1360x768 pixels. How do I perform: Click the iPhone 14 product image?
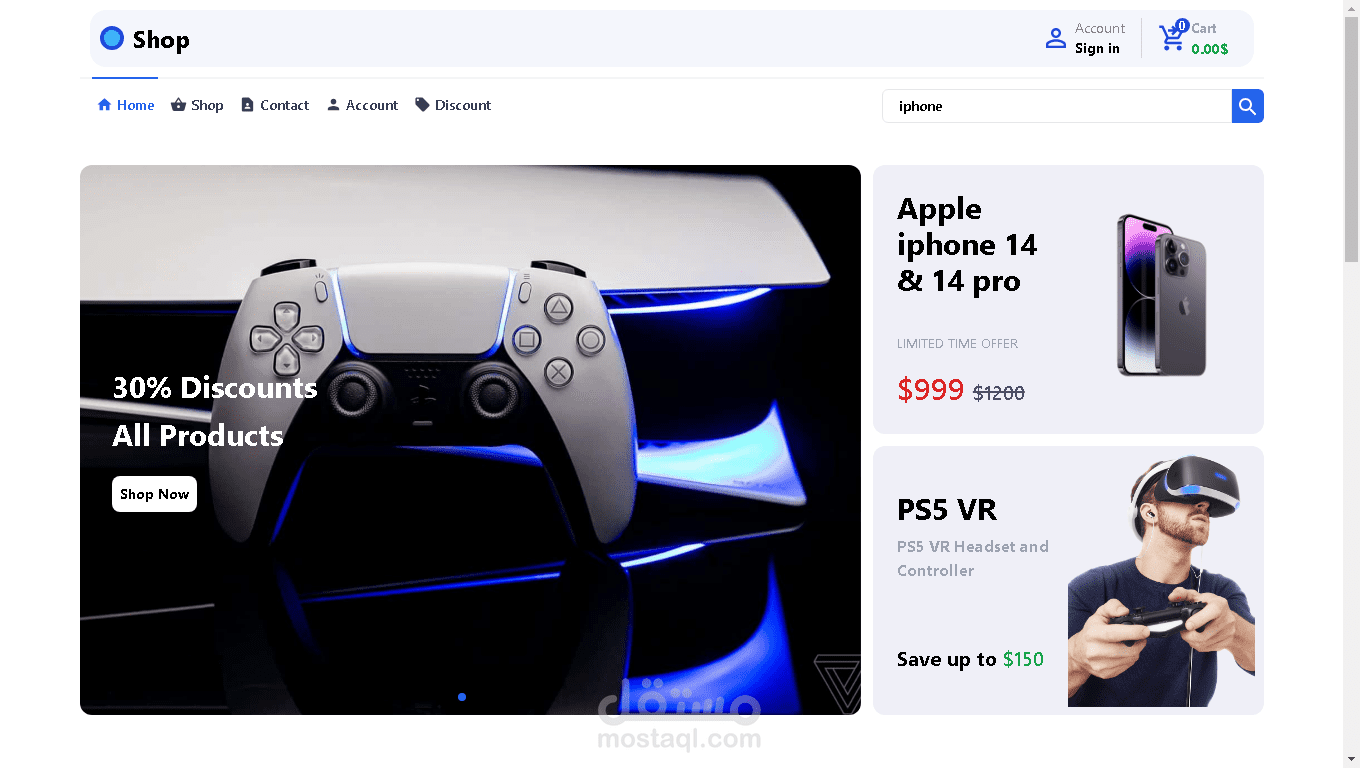pyautogui.click(x=1161, y=295)
